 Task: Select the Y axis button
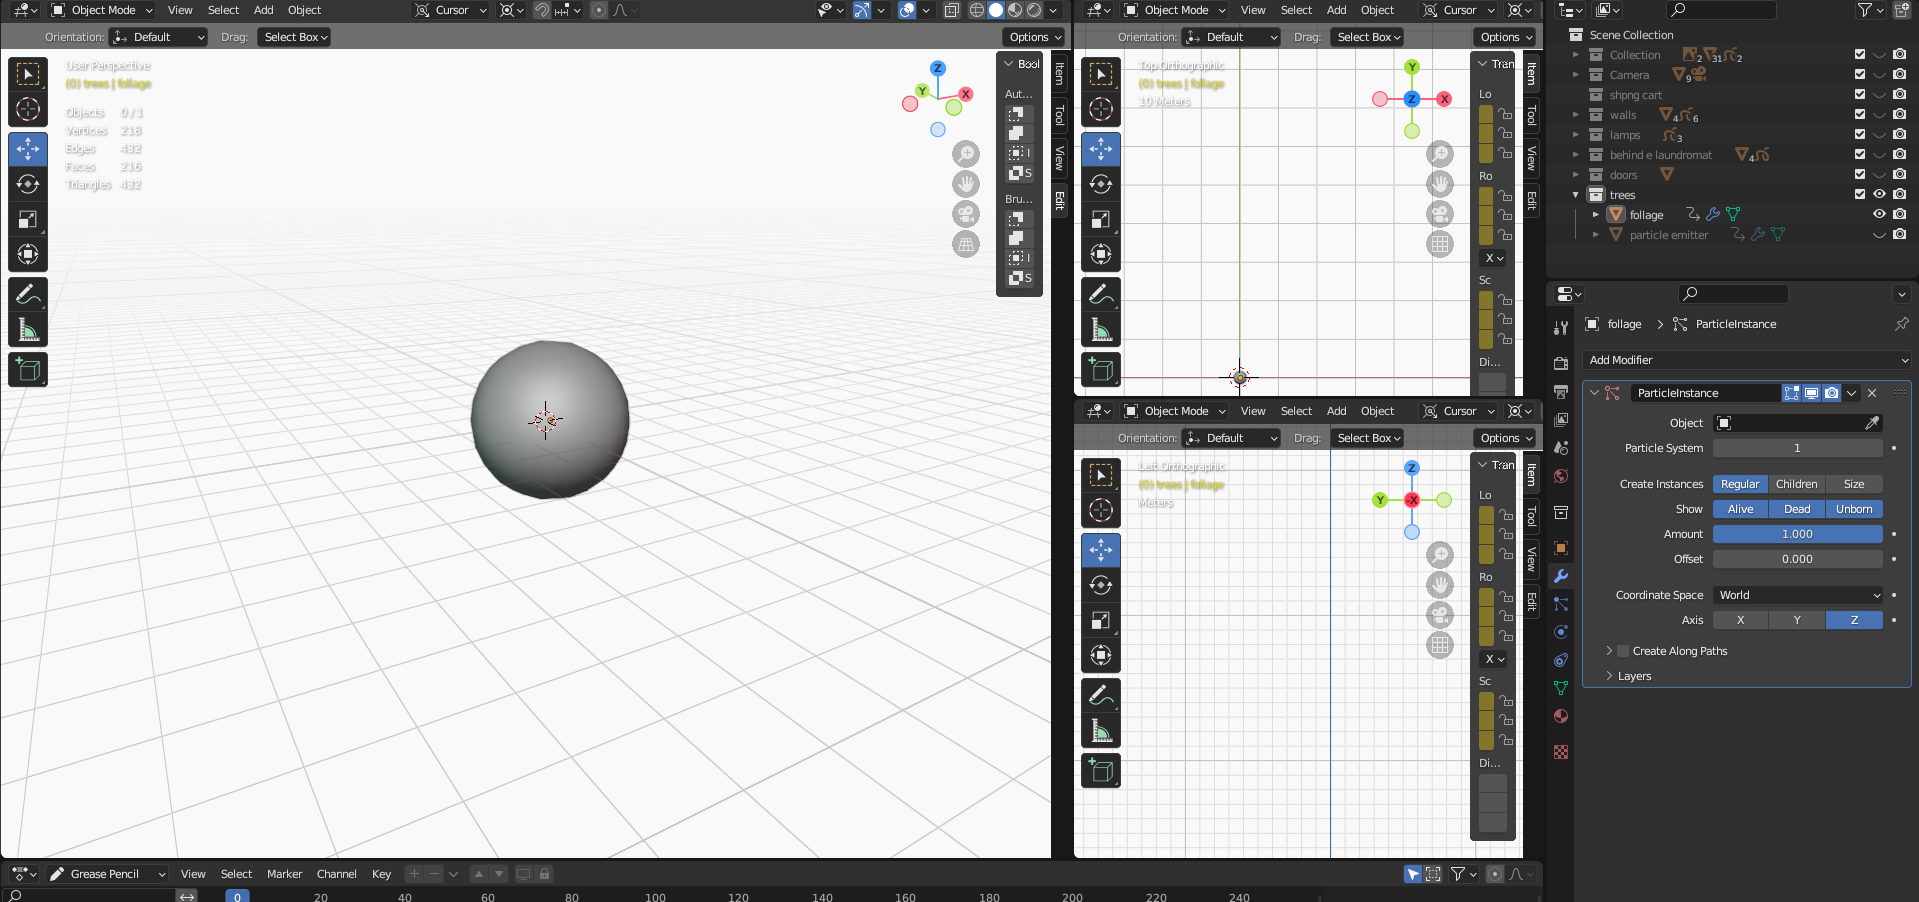click(x=1797, y=620)
